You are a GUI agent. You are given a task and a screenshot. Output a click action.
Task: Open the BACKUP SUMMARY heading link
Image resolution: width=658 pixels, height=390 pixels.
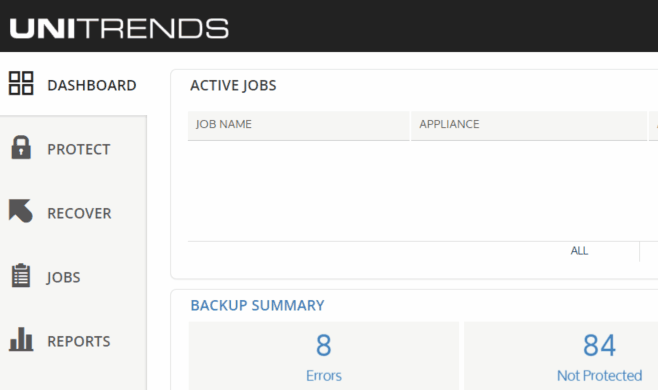(x=257, y=305)
